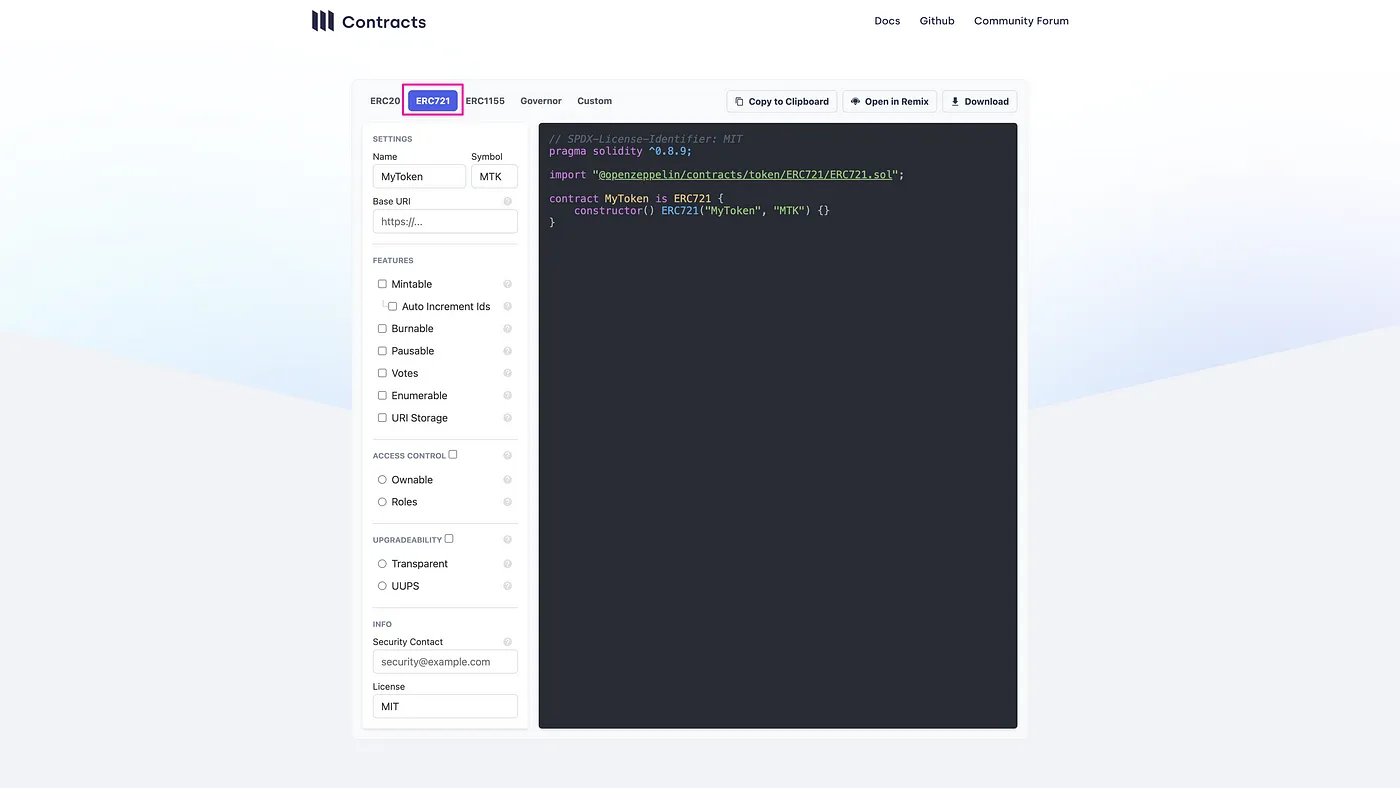Open the question mark icon beside Burnable
Screen dimensions: 1400x788
point(507,329)
